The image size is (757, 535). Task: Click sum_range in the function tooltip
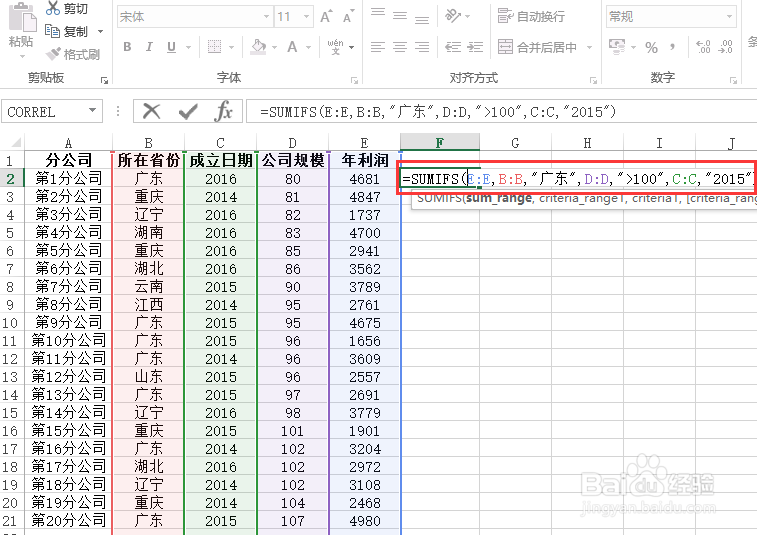coord(499,198)
